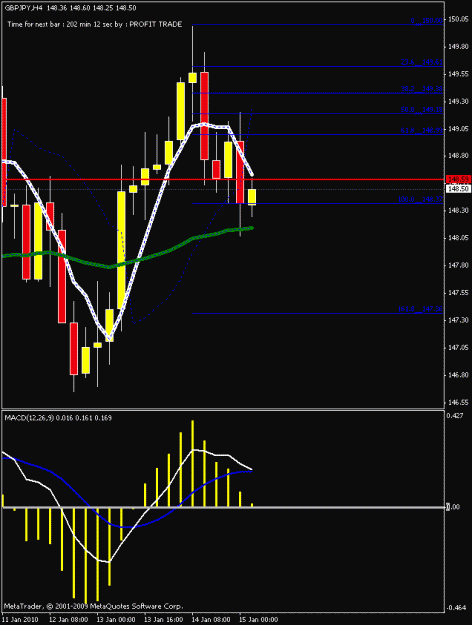Screen dimensions: 472x625
Task: Click the 149.80 price scale label
Action: 458,47
